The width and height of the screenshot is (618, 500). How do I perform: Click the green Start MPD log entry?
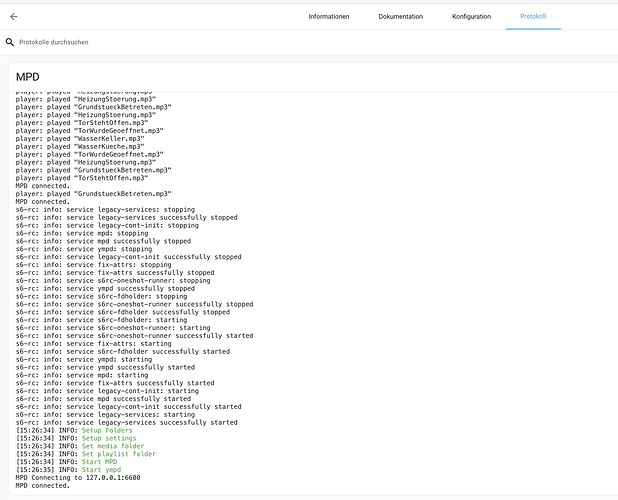(x=105, y=462)
